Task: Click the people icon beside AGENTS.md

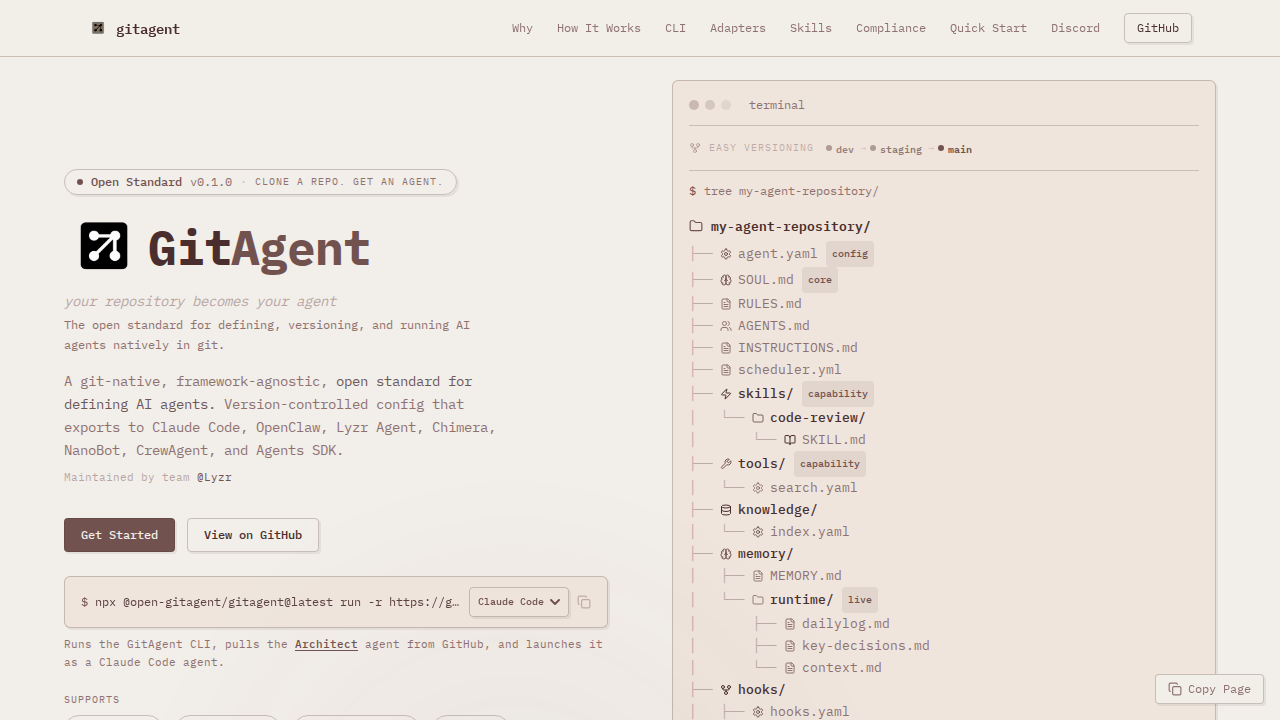Action: (x=725, y=325)
